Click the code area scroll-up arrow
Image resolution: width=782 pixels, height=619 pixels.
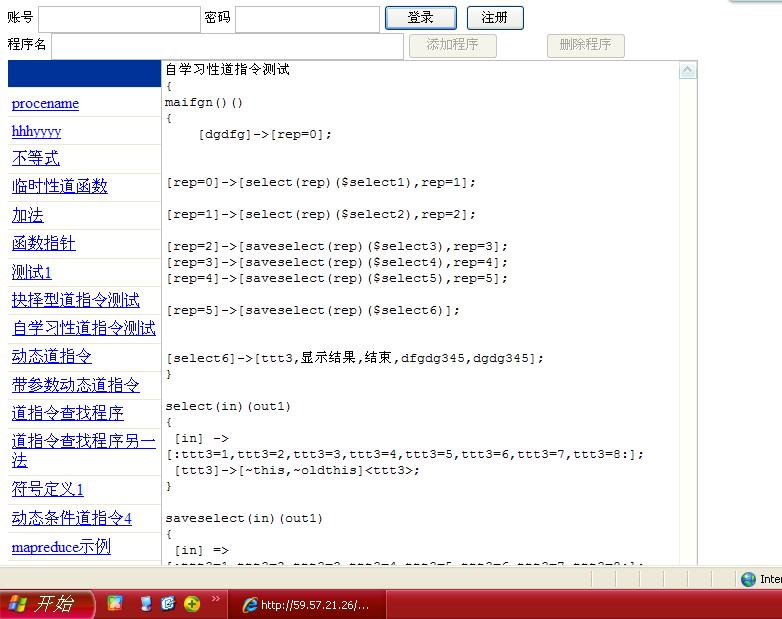(x=688, y=70)
